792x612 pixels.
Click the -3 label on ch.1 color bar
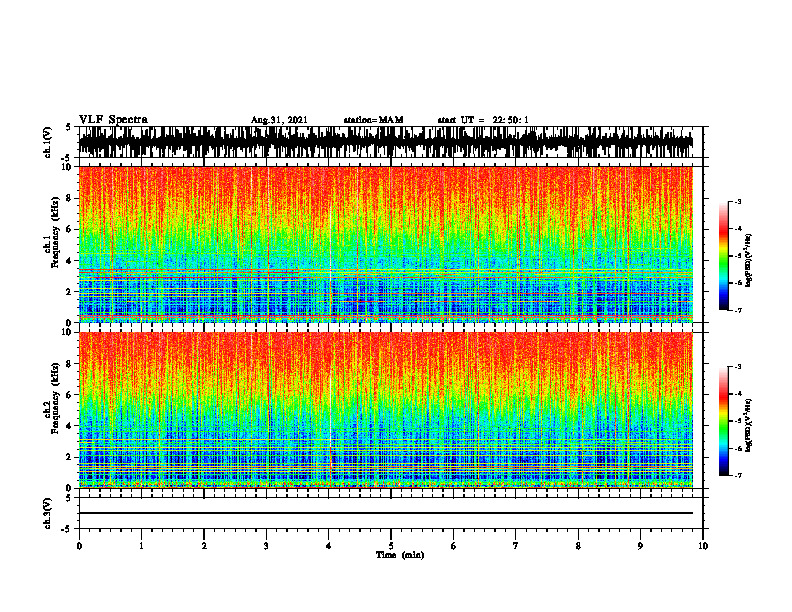(x=737, y=202)
